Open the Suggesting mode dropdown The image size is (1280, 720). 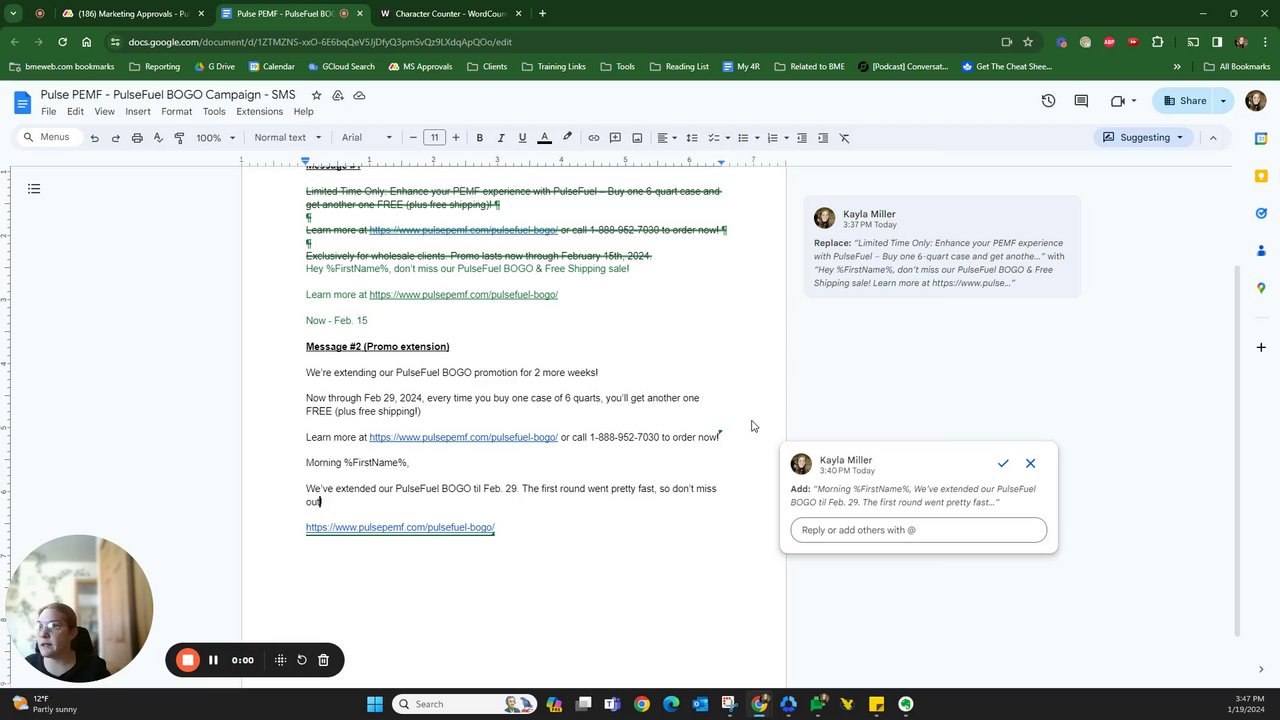[1143, 137]
